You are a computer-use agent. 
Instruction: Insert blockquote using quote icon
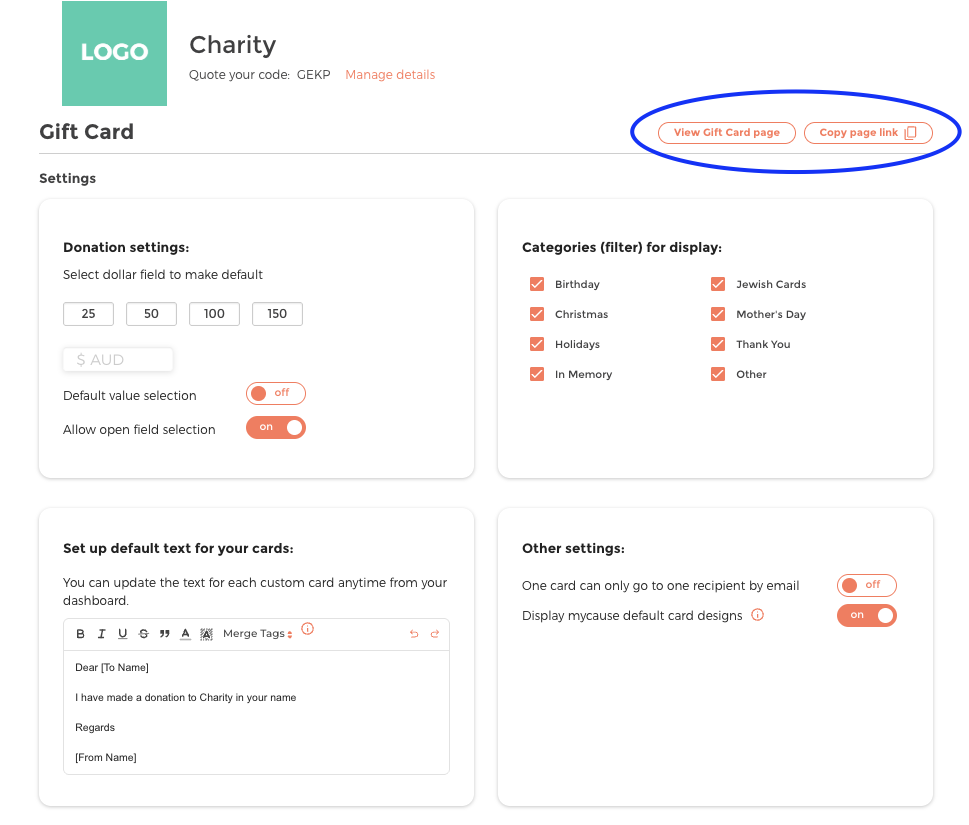coord(164,633)
